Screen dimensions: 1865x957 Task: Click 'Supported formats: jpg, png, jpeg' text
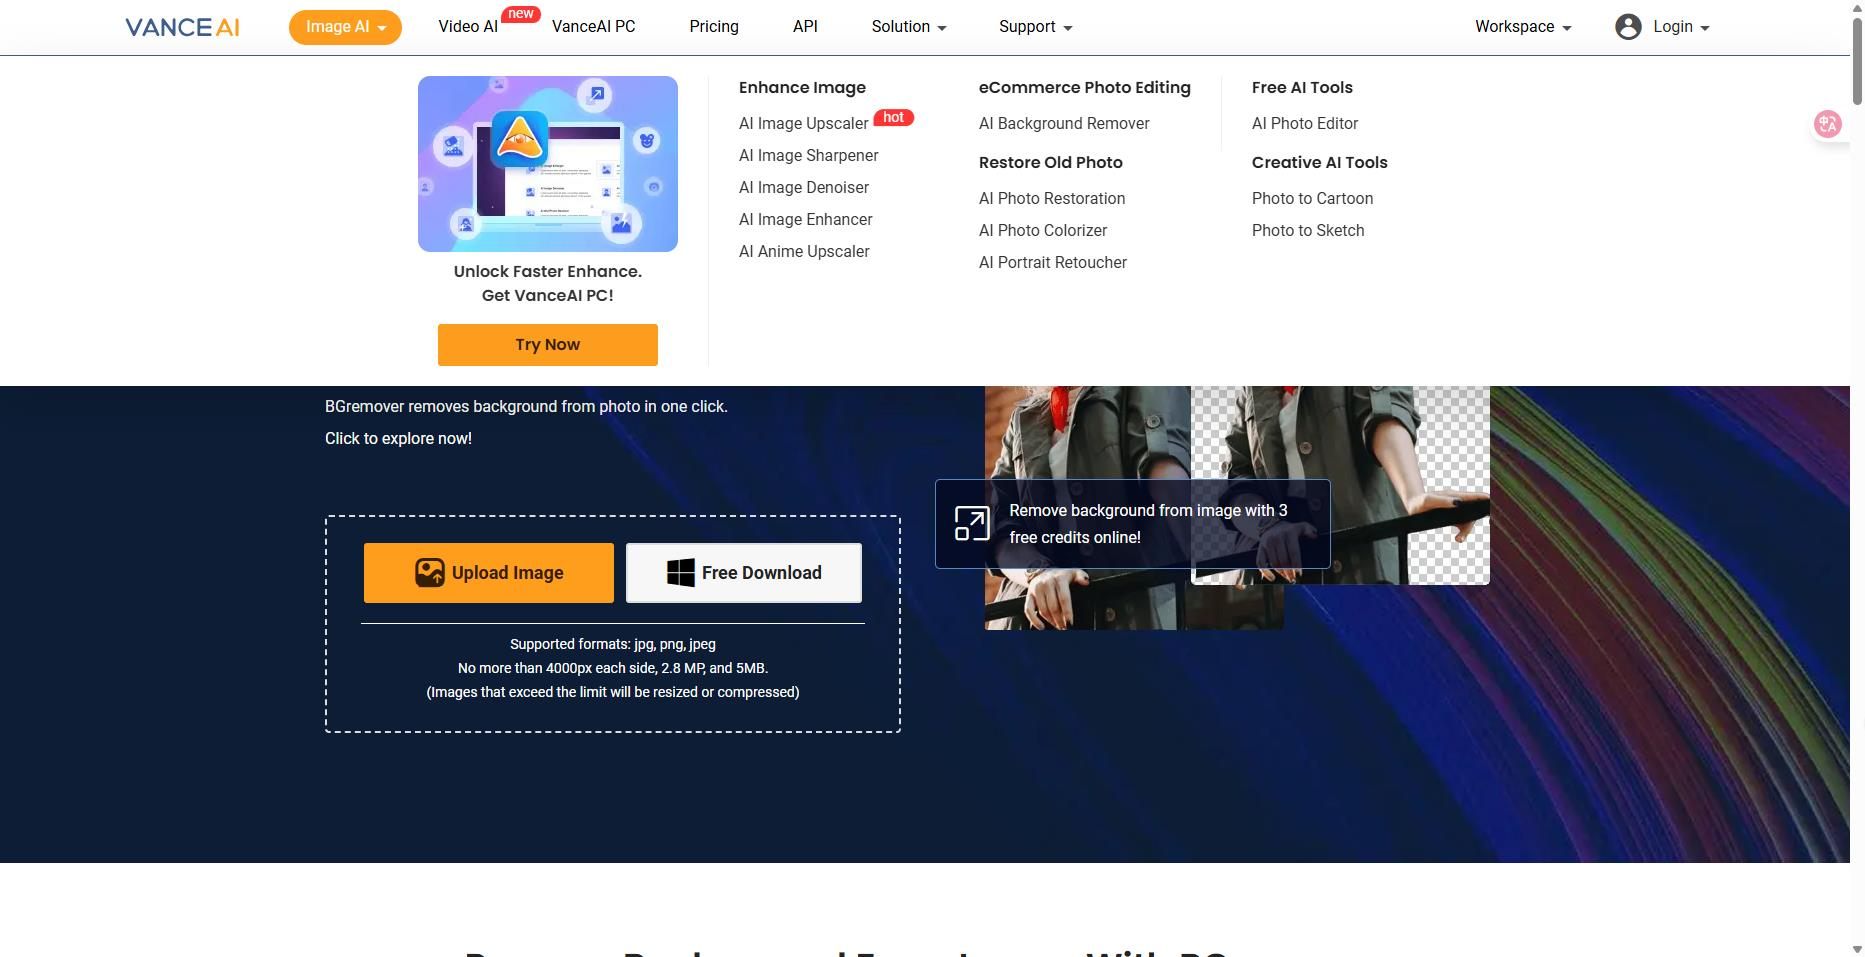(613, 645)
